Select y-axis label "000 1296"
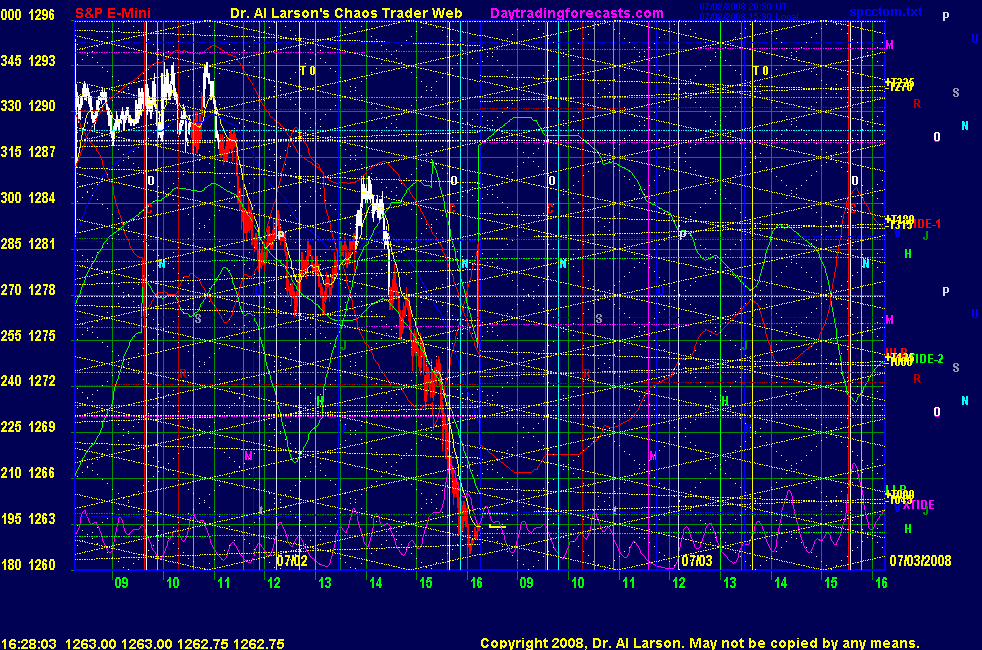 [28, 14]
